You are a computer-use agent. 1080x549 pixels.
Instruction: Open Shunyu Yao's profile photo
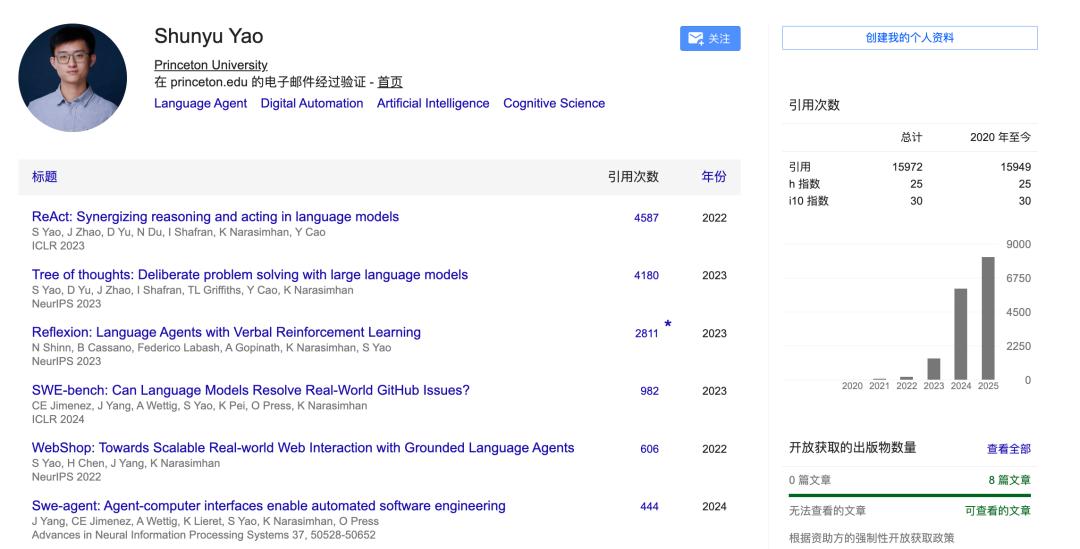click(x=73, y=78)
